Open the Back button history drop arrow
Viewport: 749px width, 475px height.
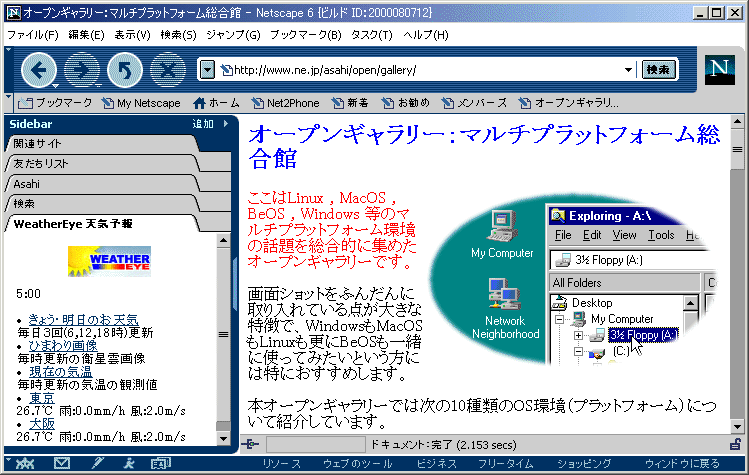click(55, 86)
